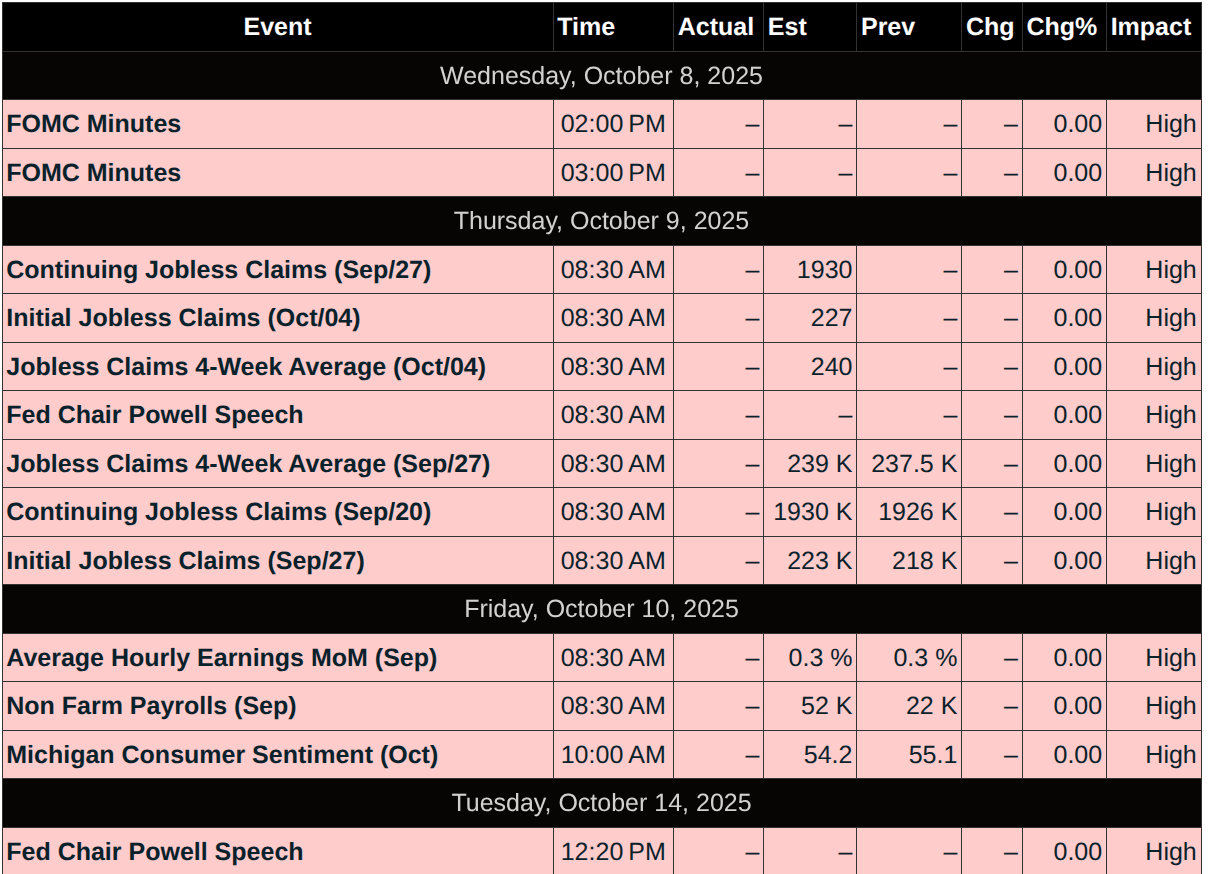
Task: Click the 237.5 K previous value cell
Action: [913, 464]
